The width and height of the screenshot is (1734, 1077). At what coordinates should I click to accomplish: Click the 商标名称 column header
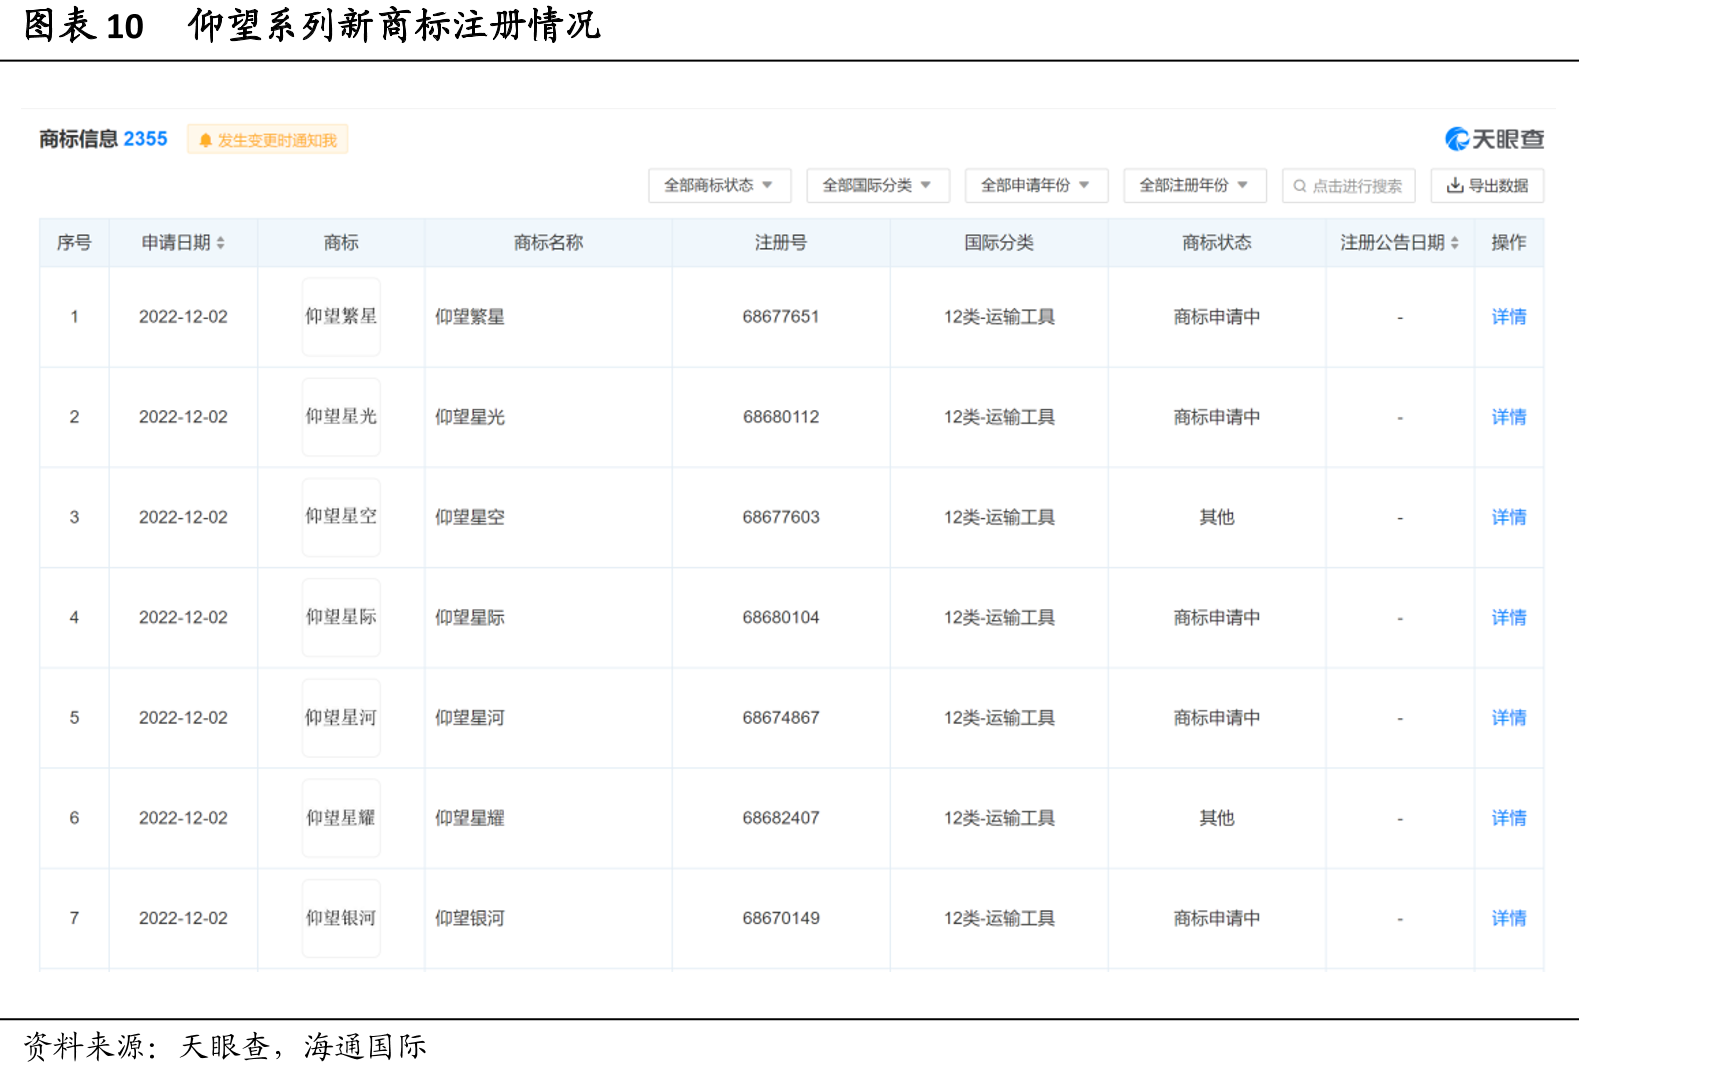(548, 243)
